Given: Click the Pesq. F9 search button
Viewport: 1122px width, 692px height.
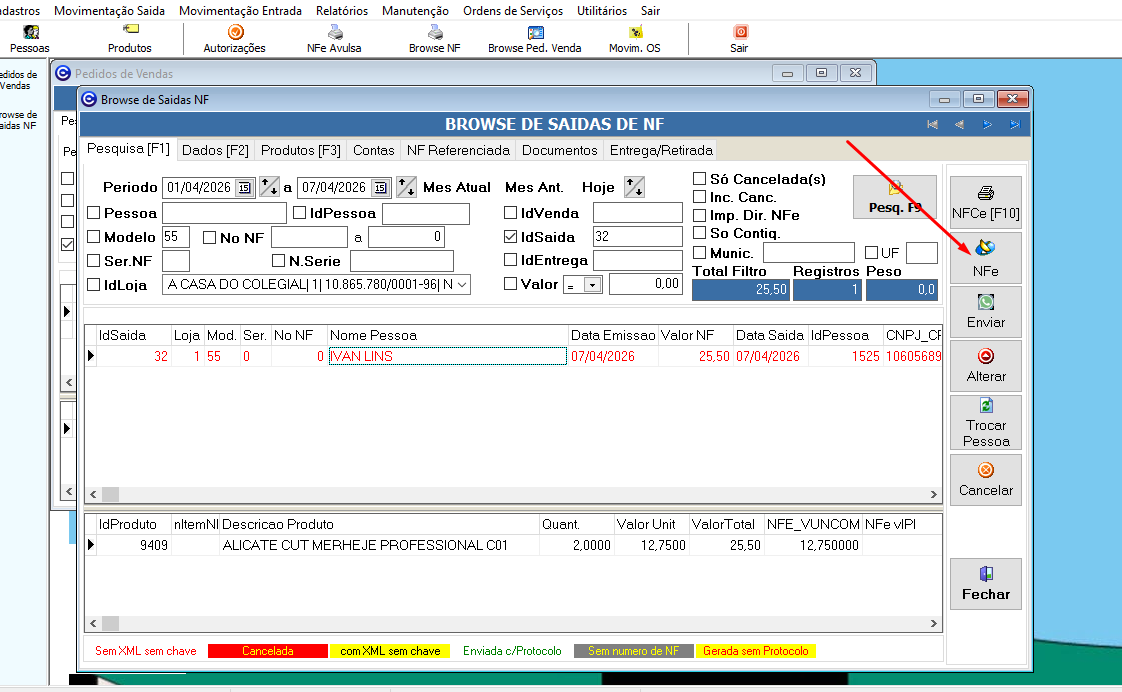Looking at the screenshot, I should (894, 197).
